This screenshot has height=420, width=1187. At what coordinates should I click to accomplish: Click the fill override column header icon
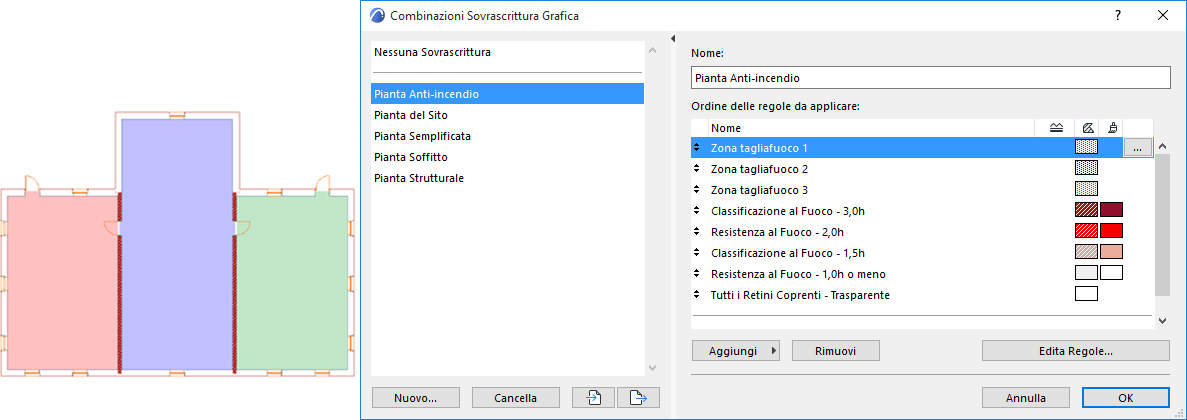1087,128
